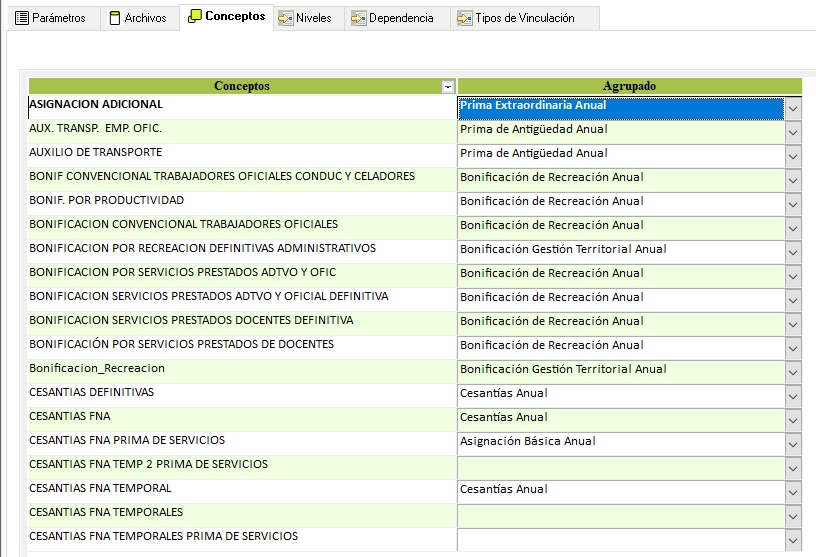Open Agrupado dropdown for AUXILIO DE TRANSPORTE
Image resolution: width=816 pixels, height=557 pixels.
[793, 156]
